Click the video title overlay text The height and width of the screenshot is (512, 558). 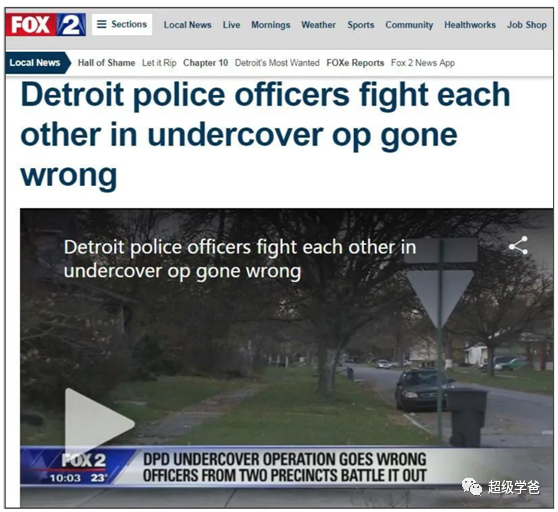tap(240, 259)
